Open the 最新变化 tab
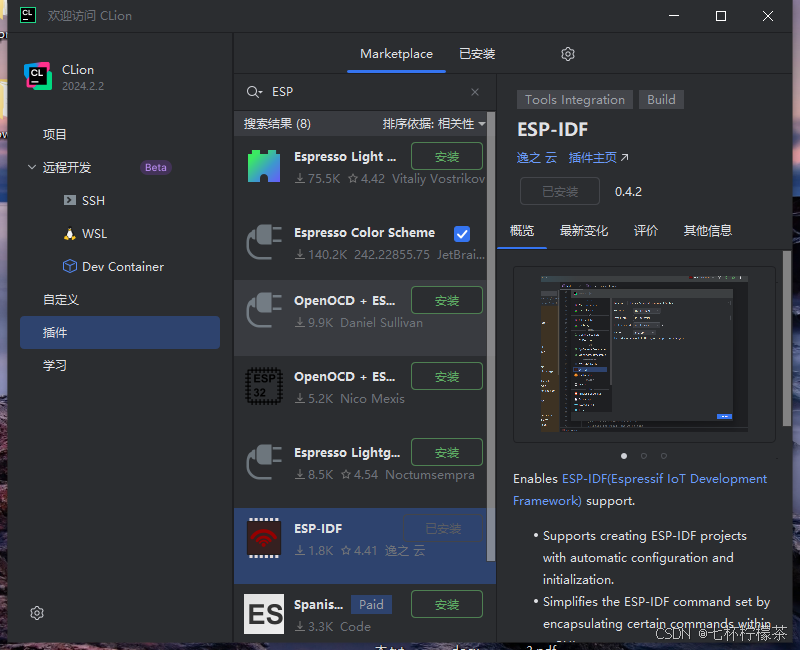 [584, 231]
